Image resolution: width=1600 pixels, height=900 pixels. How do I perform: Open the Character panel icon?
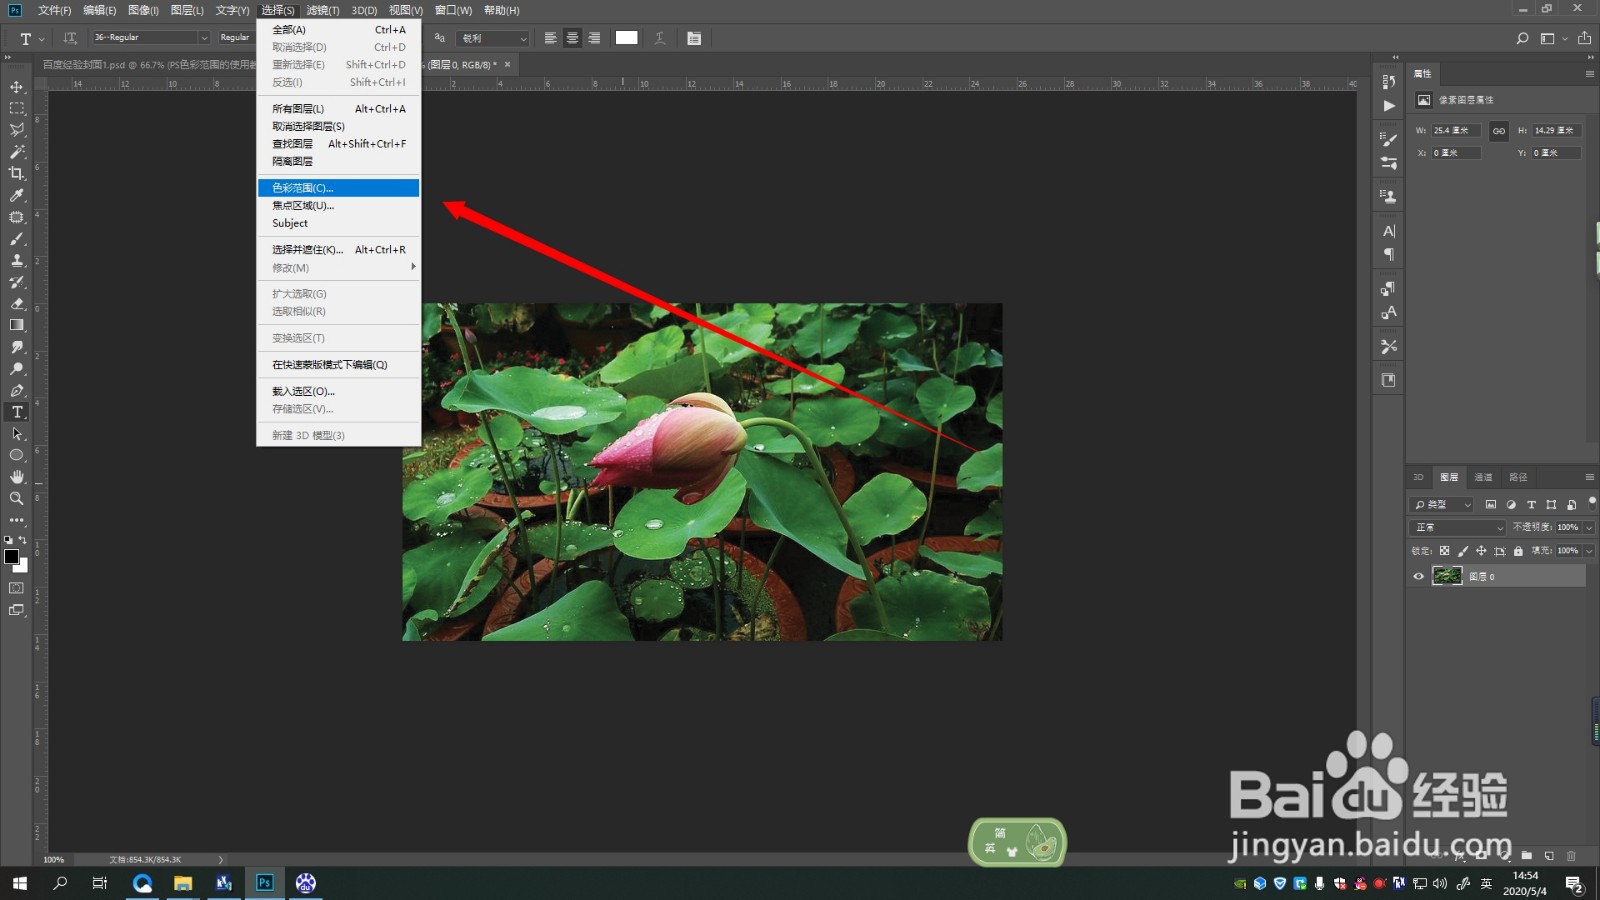1388,231
